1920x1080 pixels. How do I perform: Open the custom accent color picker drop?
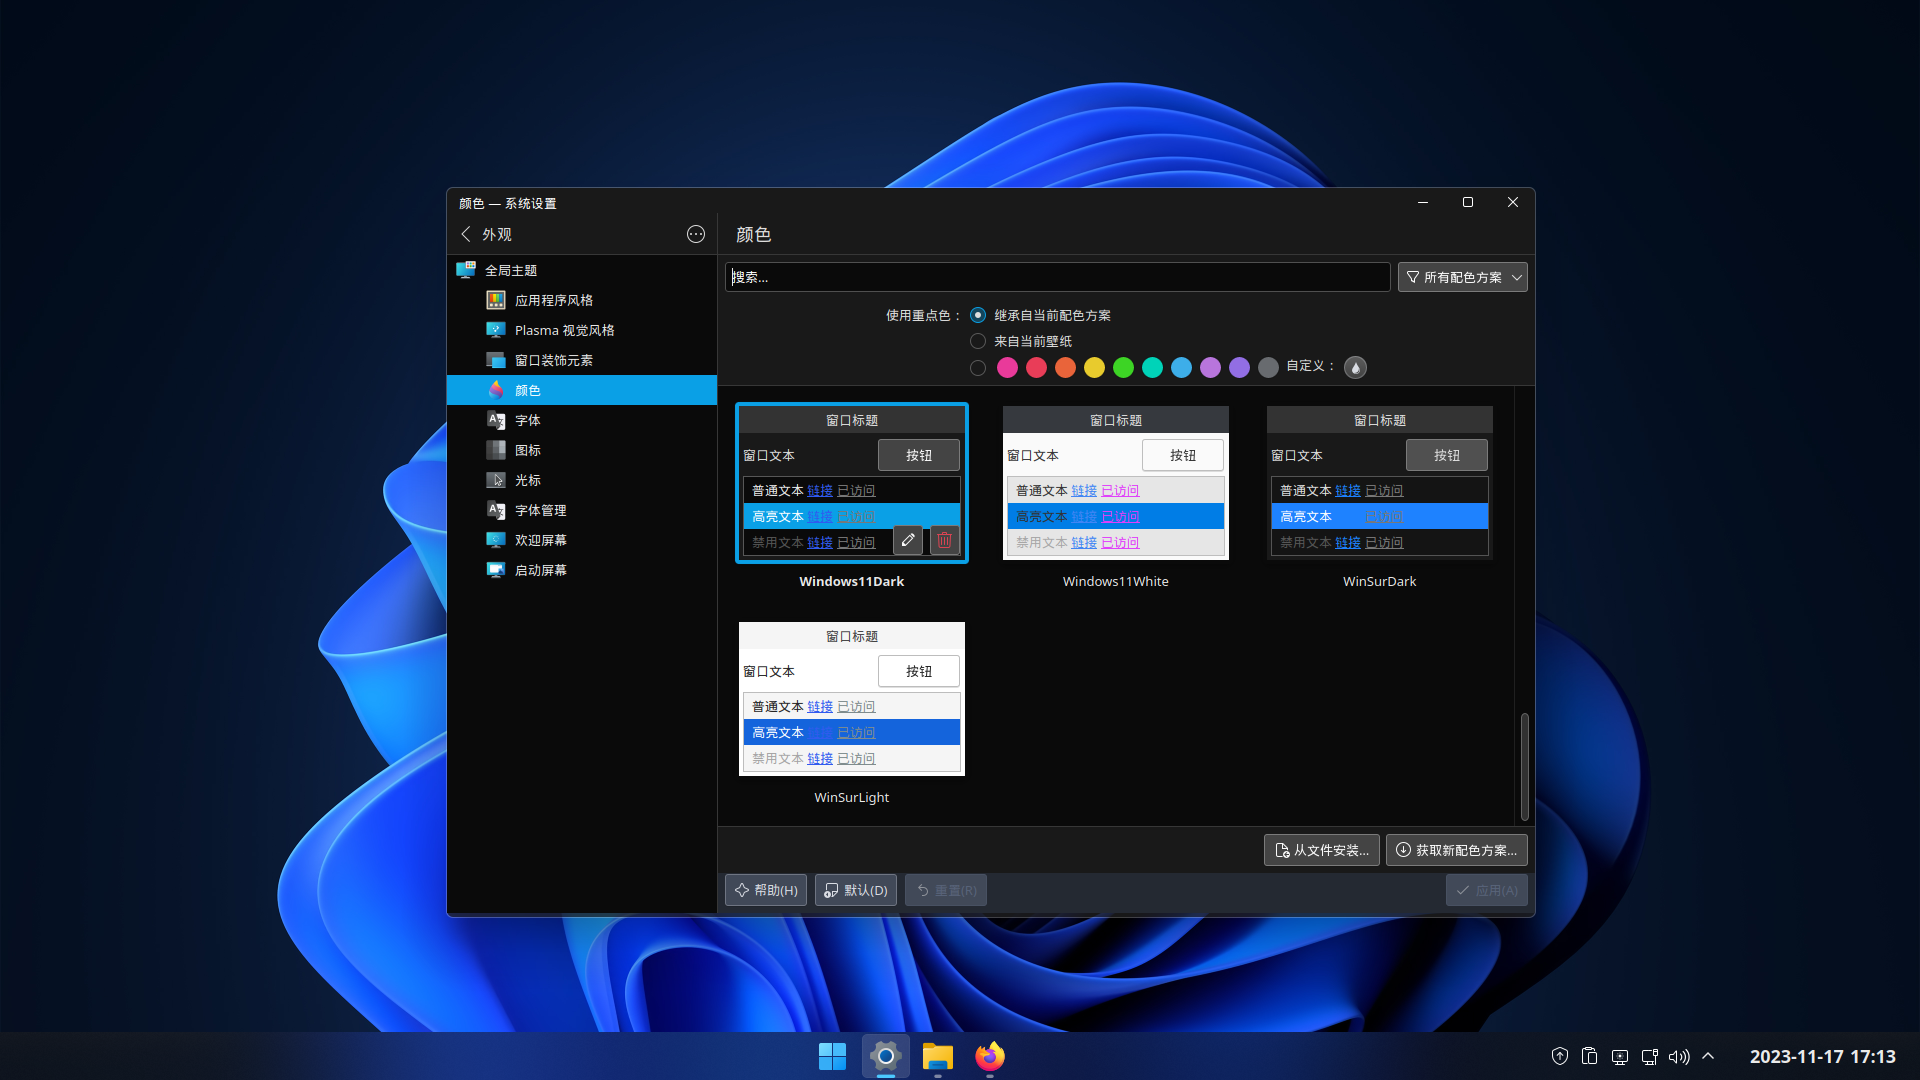point(1355,367)
